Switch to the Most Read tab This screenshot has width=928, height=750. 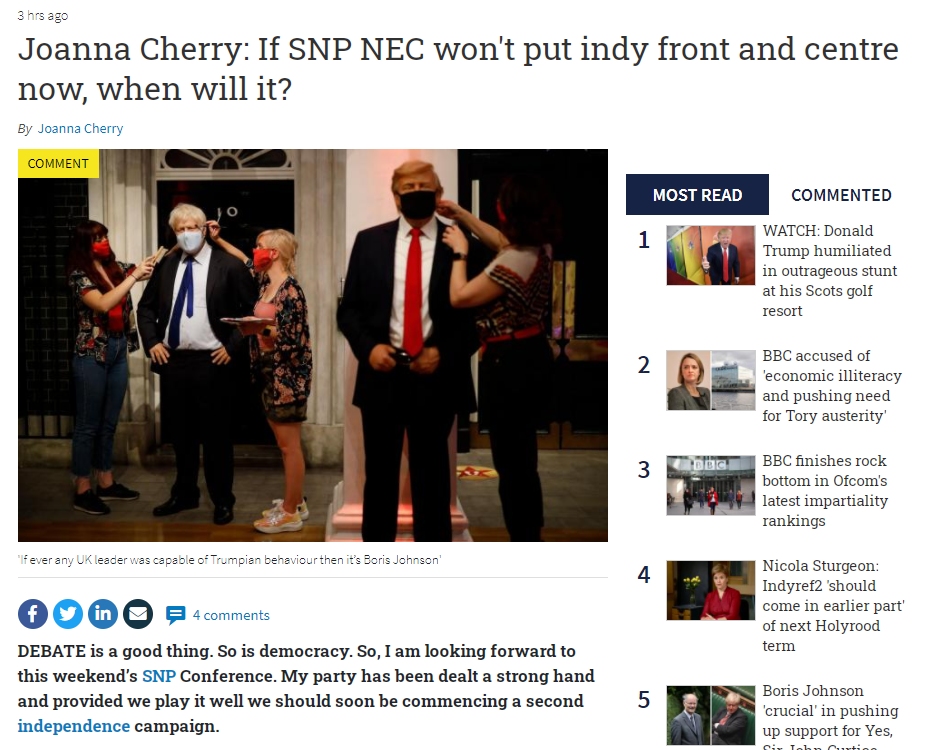pos(697,195)
